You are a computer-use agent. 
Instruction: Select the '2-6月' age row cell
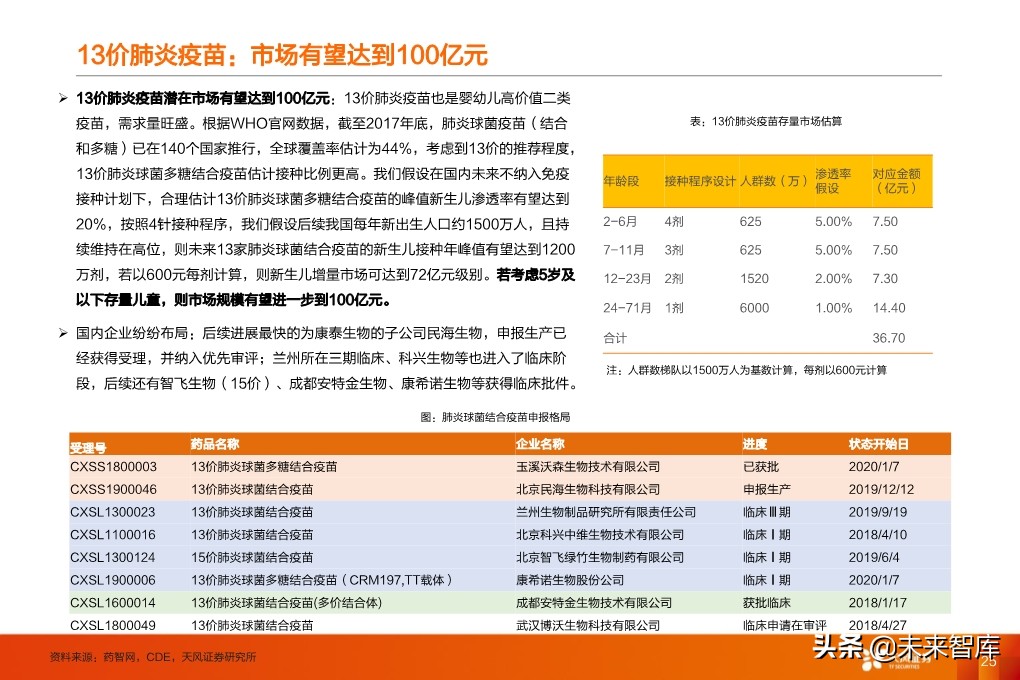click(x=620, y=222)
